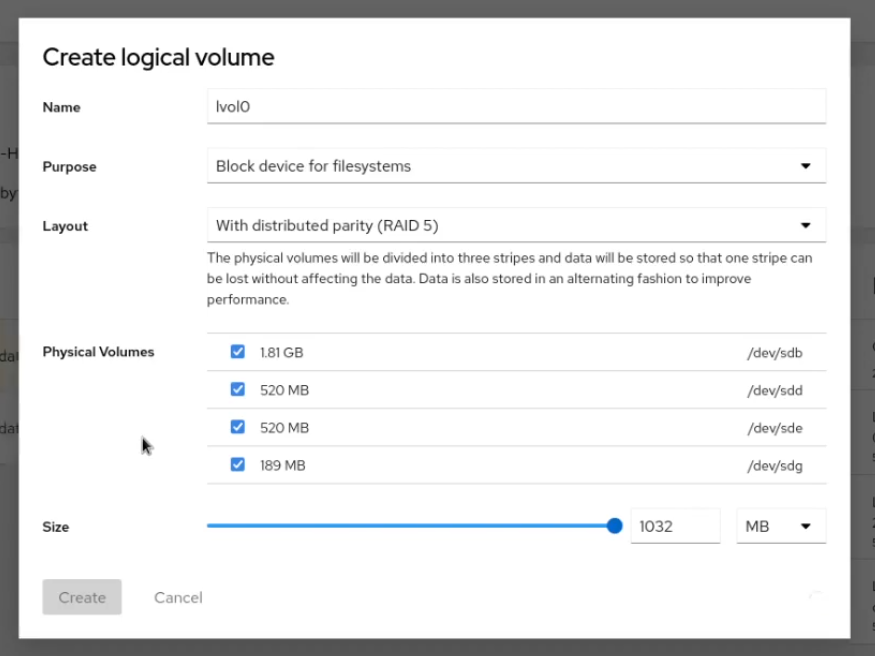This screenshot has width=875, height=656.
Task: Click the RAID 5 layout description text
Action: point(509,278)
